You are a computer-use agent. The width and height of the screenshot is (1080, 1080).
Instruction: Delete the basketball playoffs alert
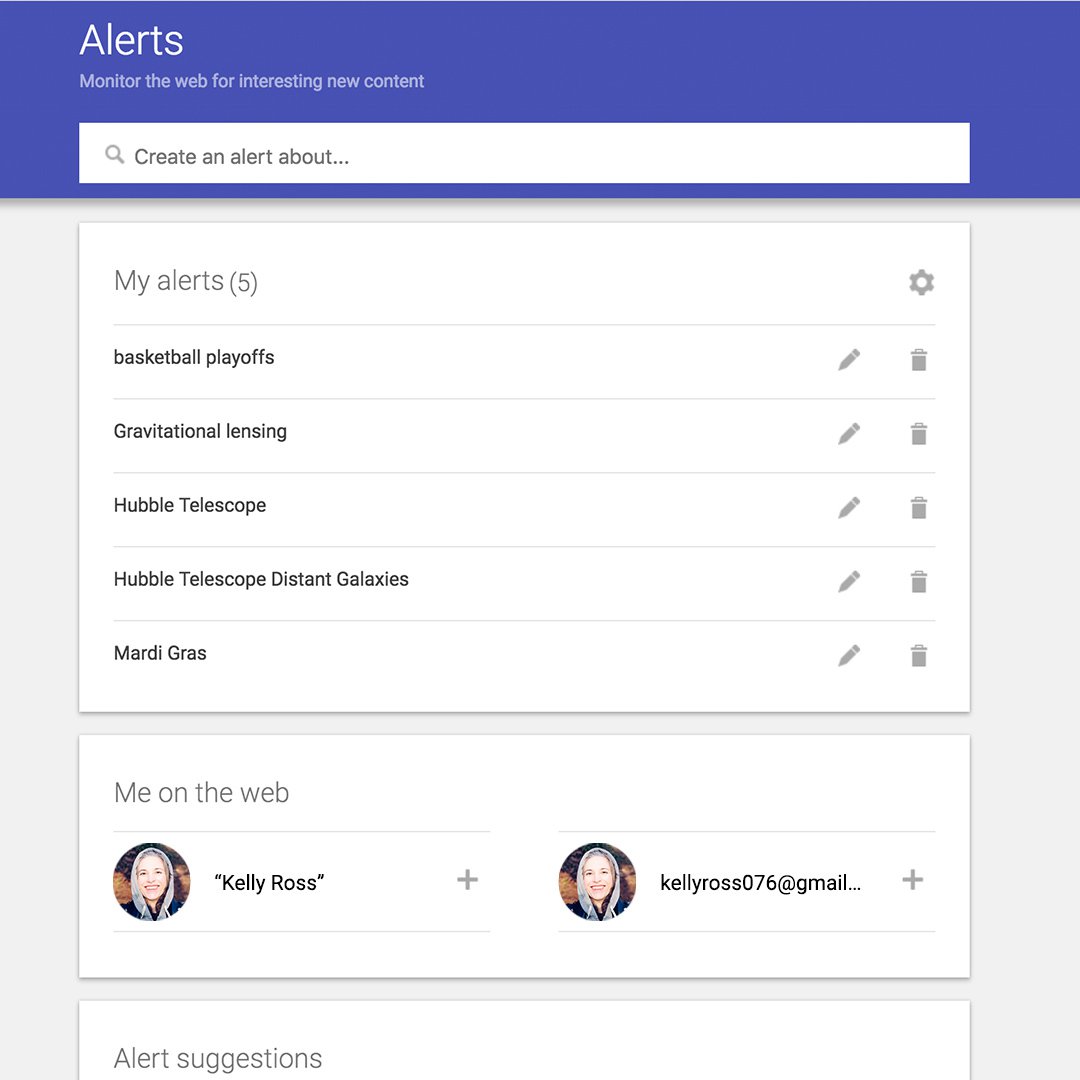coord(918,359)
